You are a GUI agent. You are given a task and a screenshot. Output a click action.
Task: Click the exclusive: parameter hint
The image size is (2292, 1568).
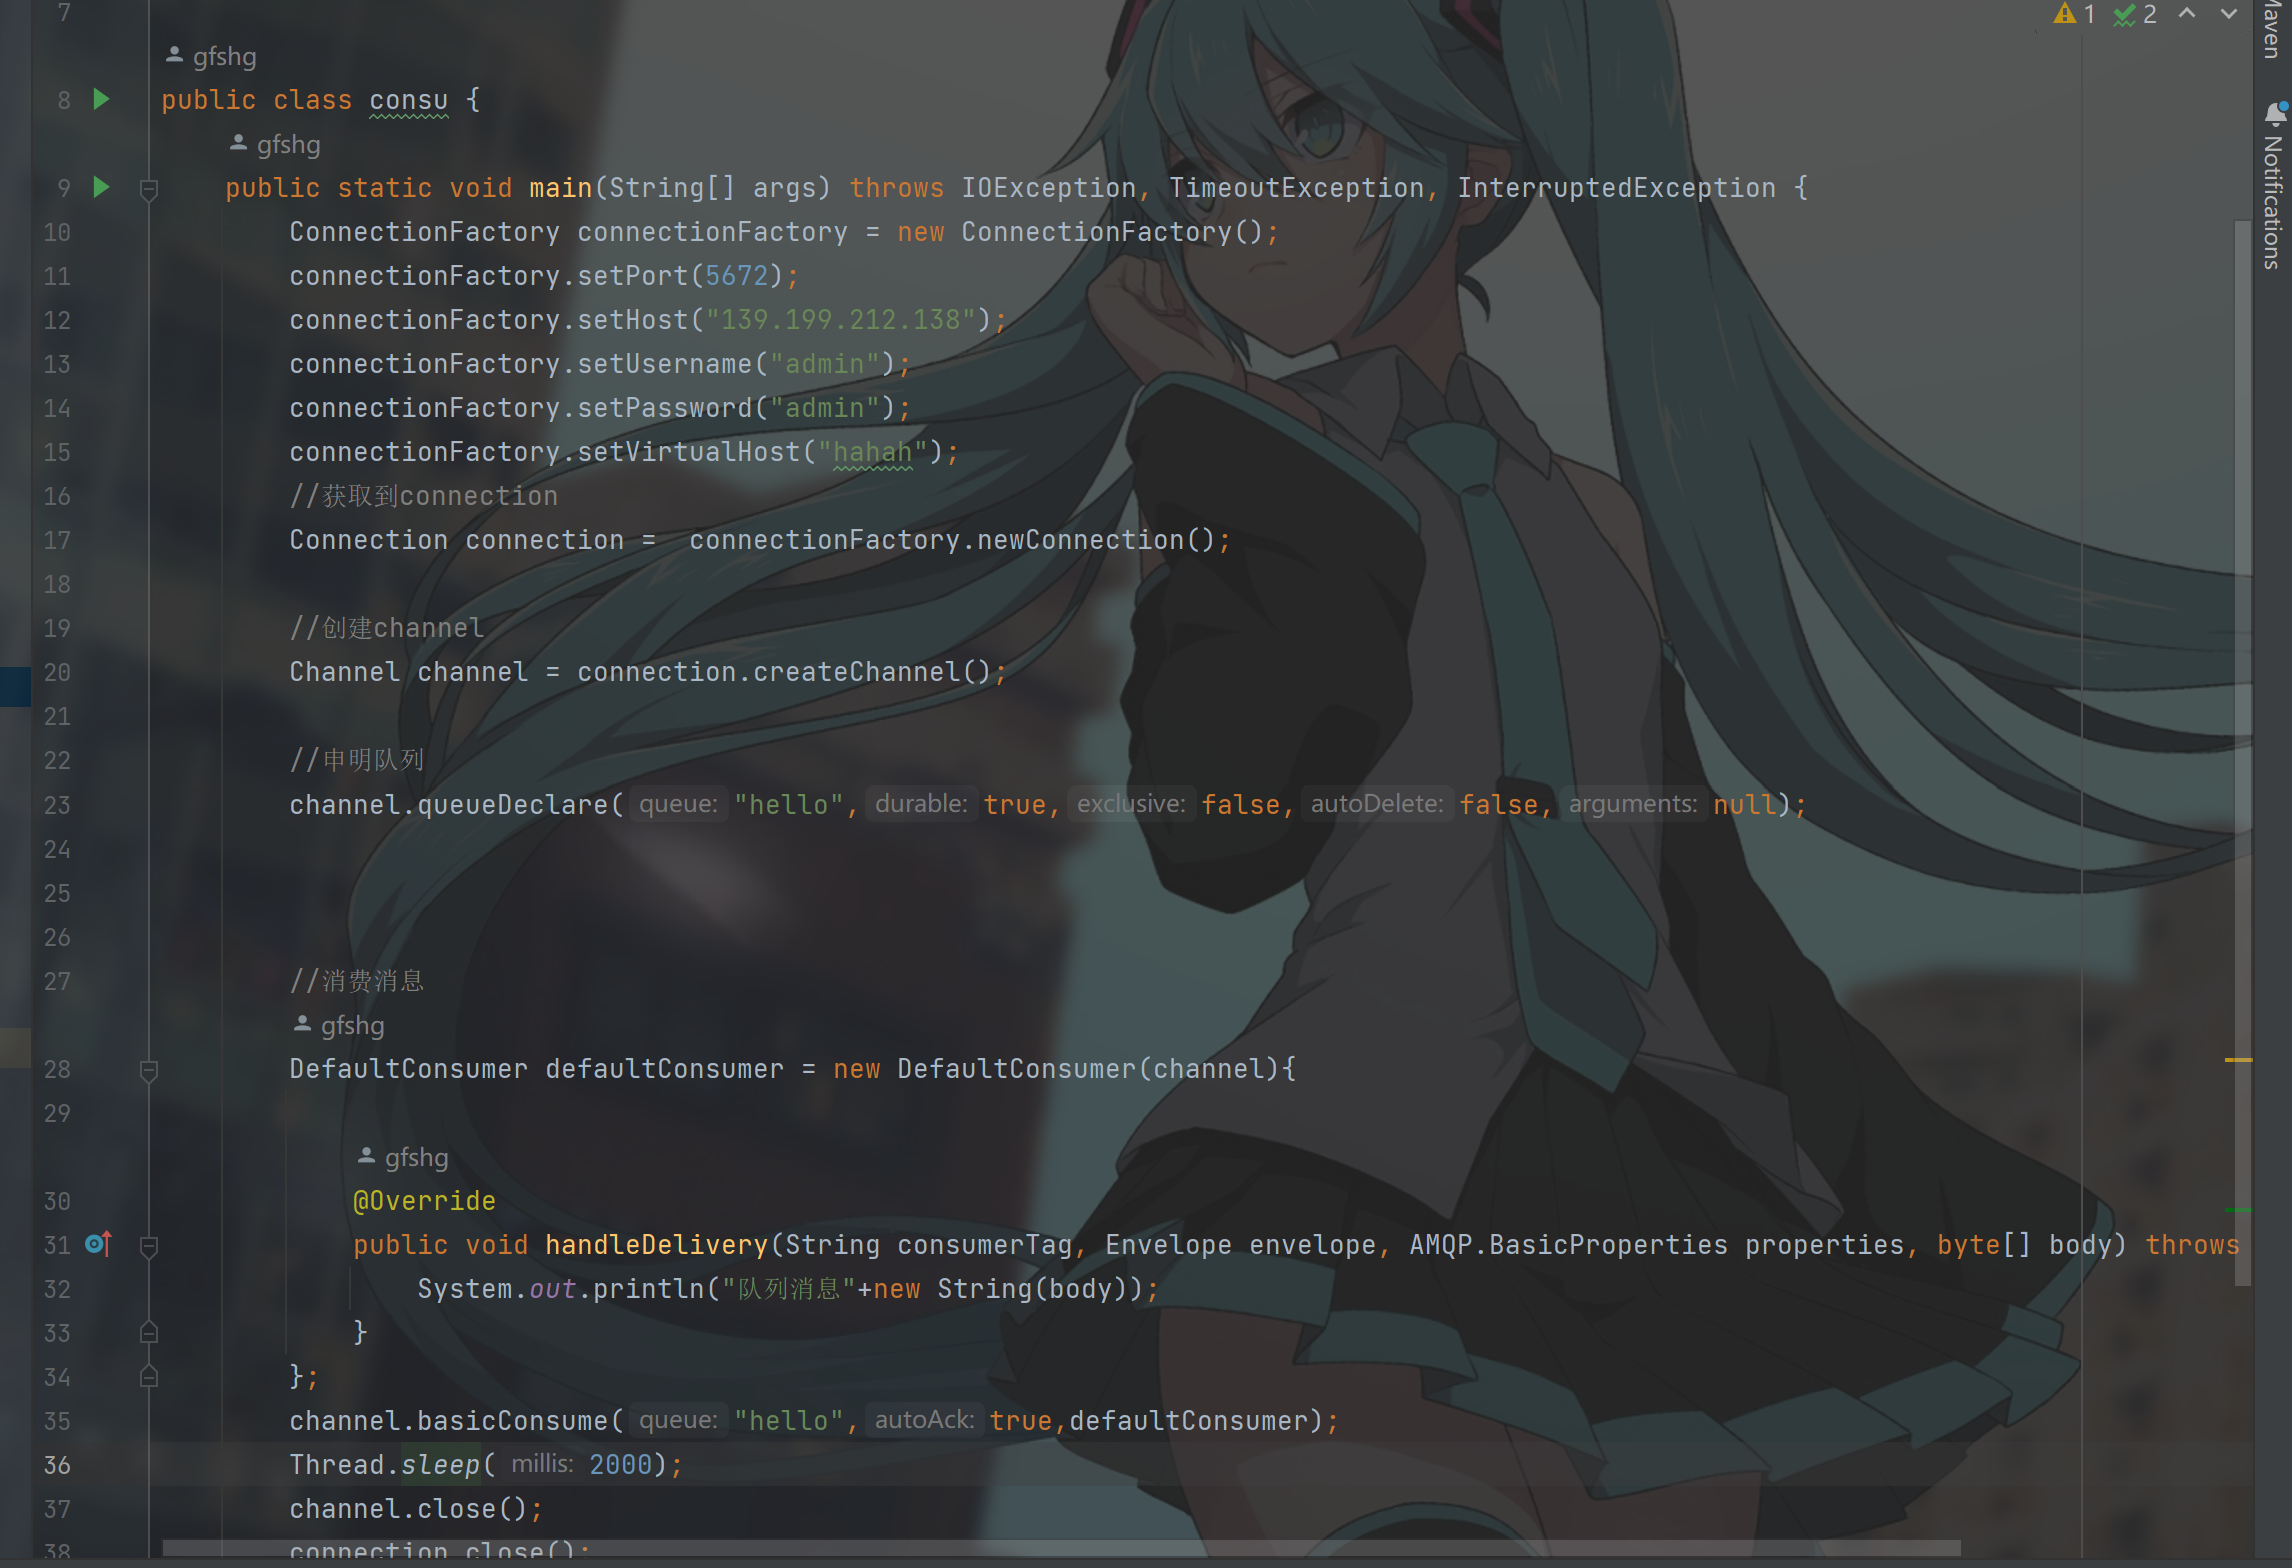click(1131, 804)
